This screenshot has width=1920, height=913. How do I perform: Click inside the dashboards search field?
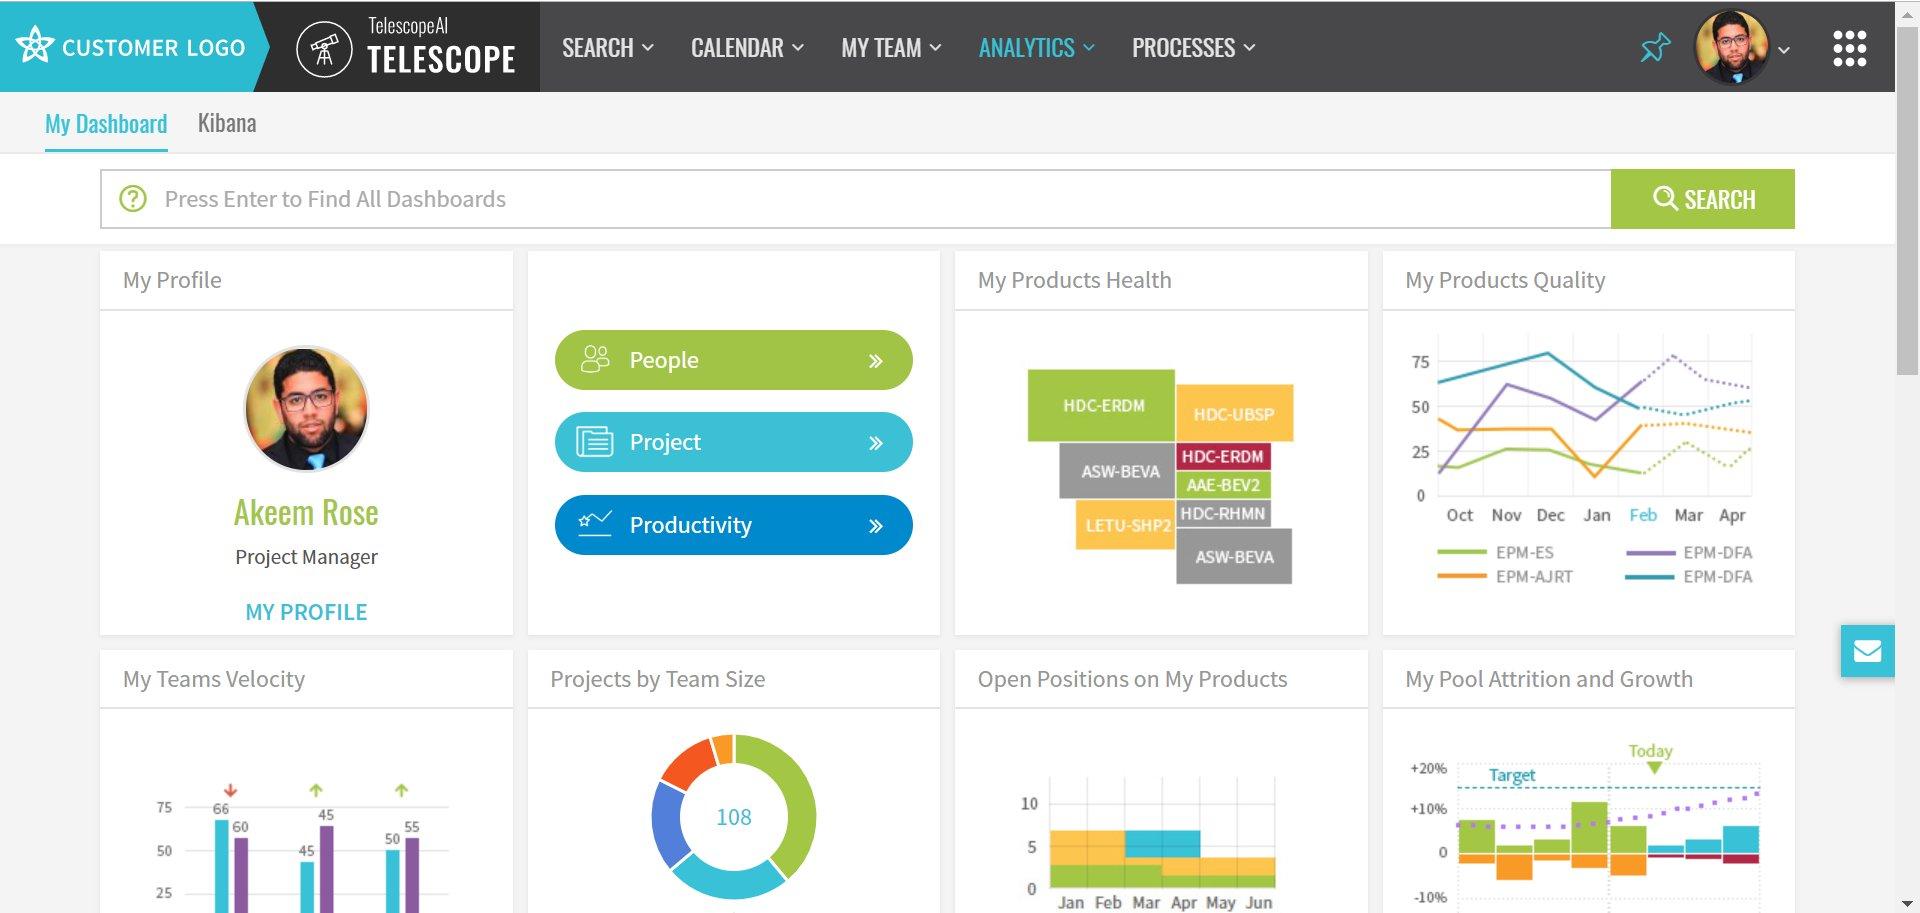click(x=700, y=198)
